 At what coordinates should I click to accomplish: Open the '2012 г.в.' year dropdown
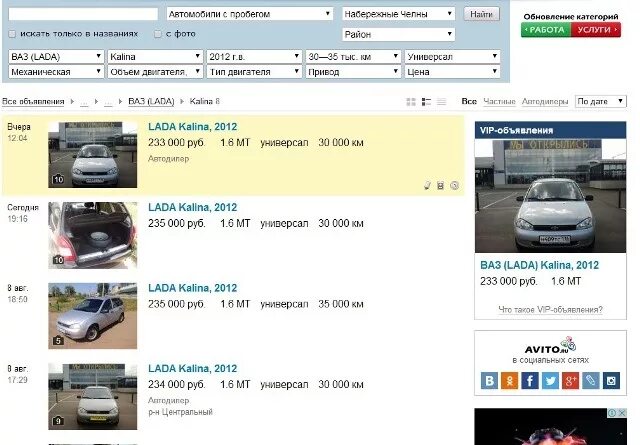(x=254, y=57)
